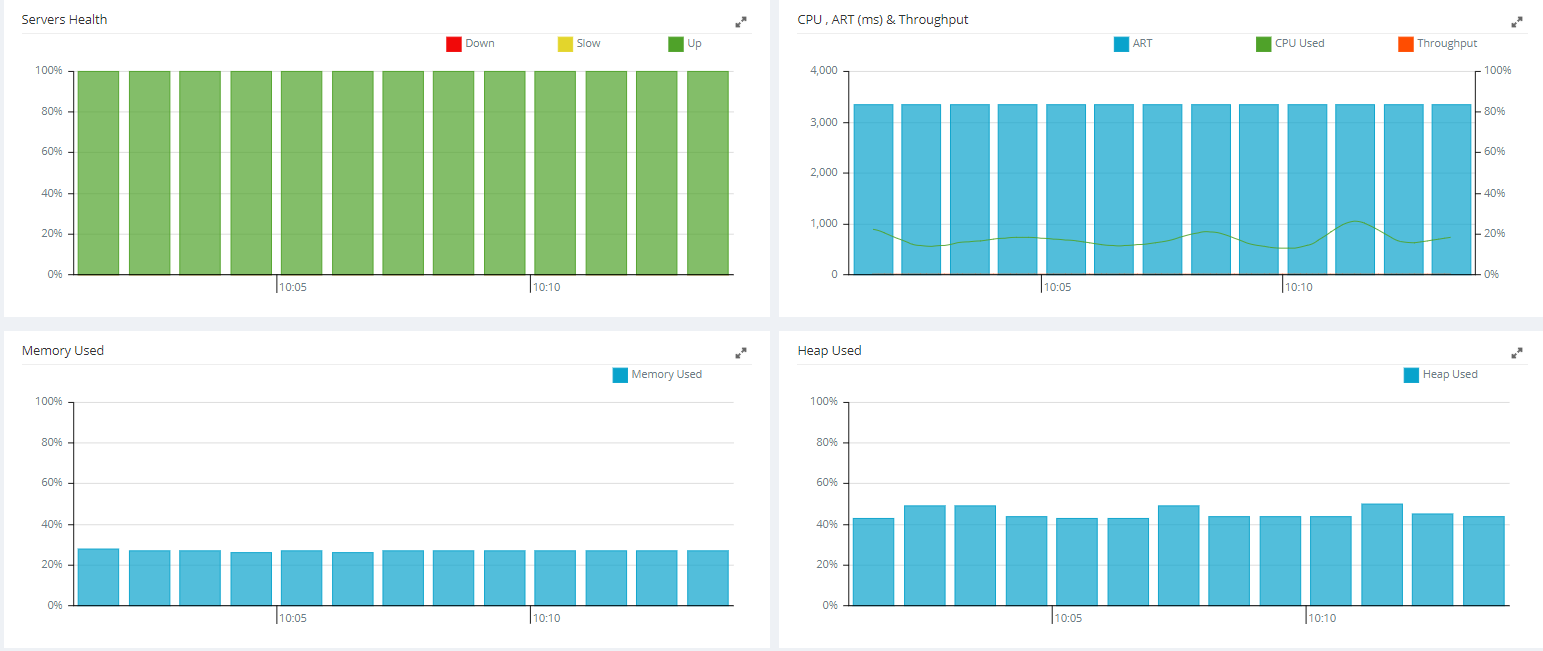This screenshot has height=651, width=1543.
Task: Expand the Servers Health chart to fullscreen
Action: 741,21
